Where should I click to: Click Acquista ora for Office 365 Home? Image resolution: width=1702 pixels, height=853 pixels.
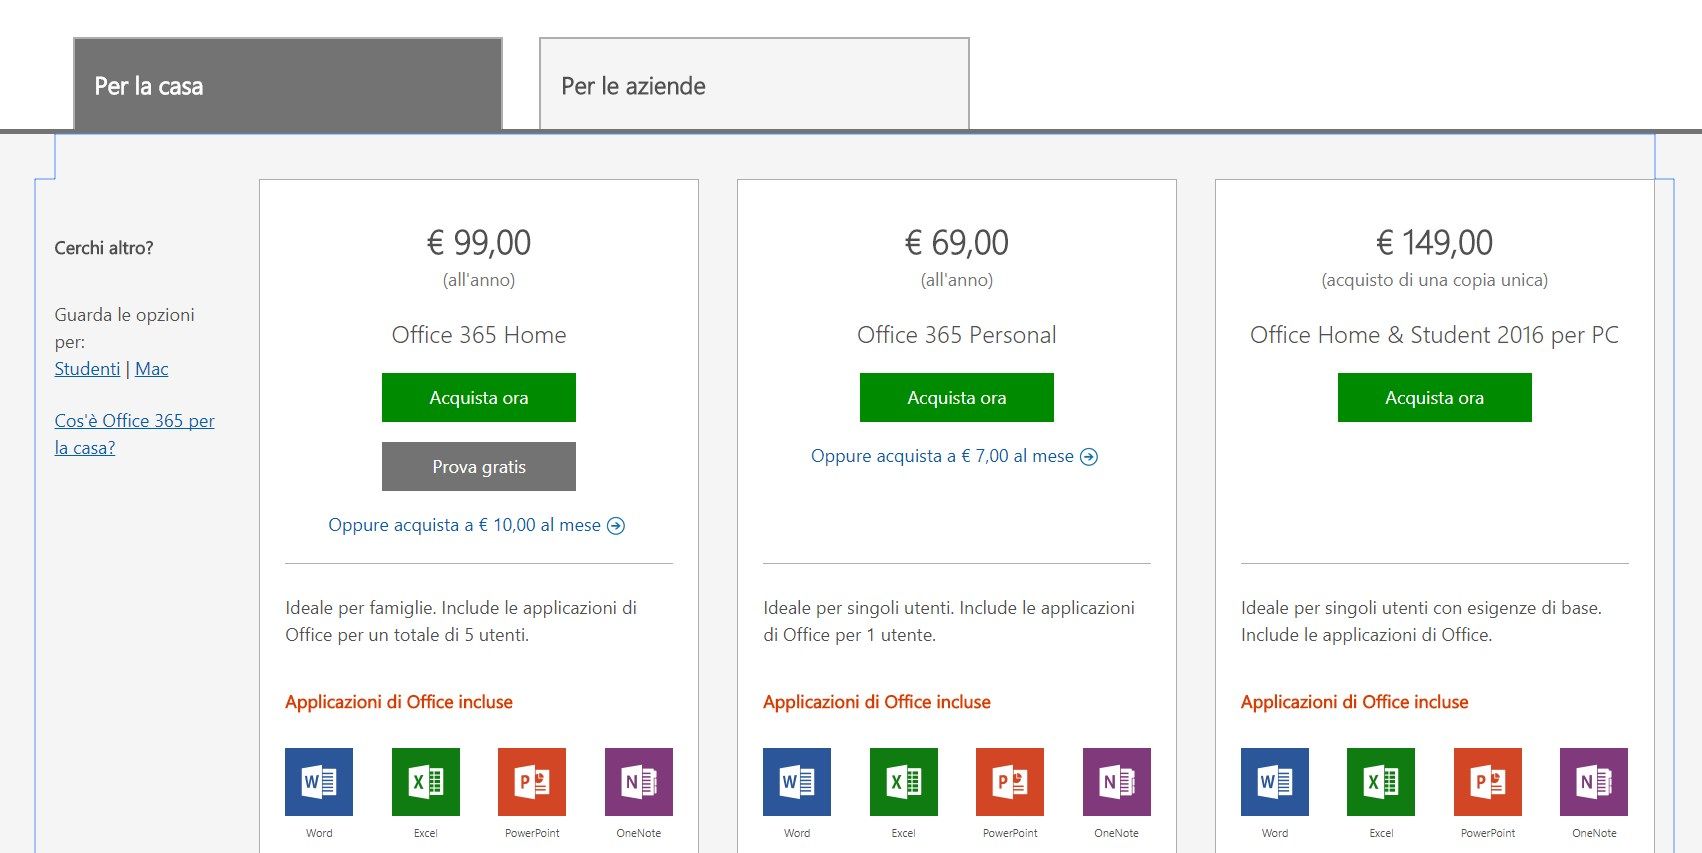coord(478,397)
